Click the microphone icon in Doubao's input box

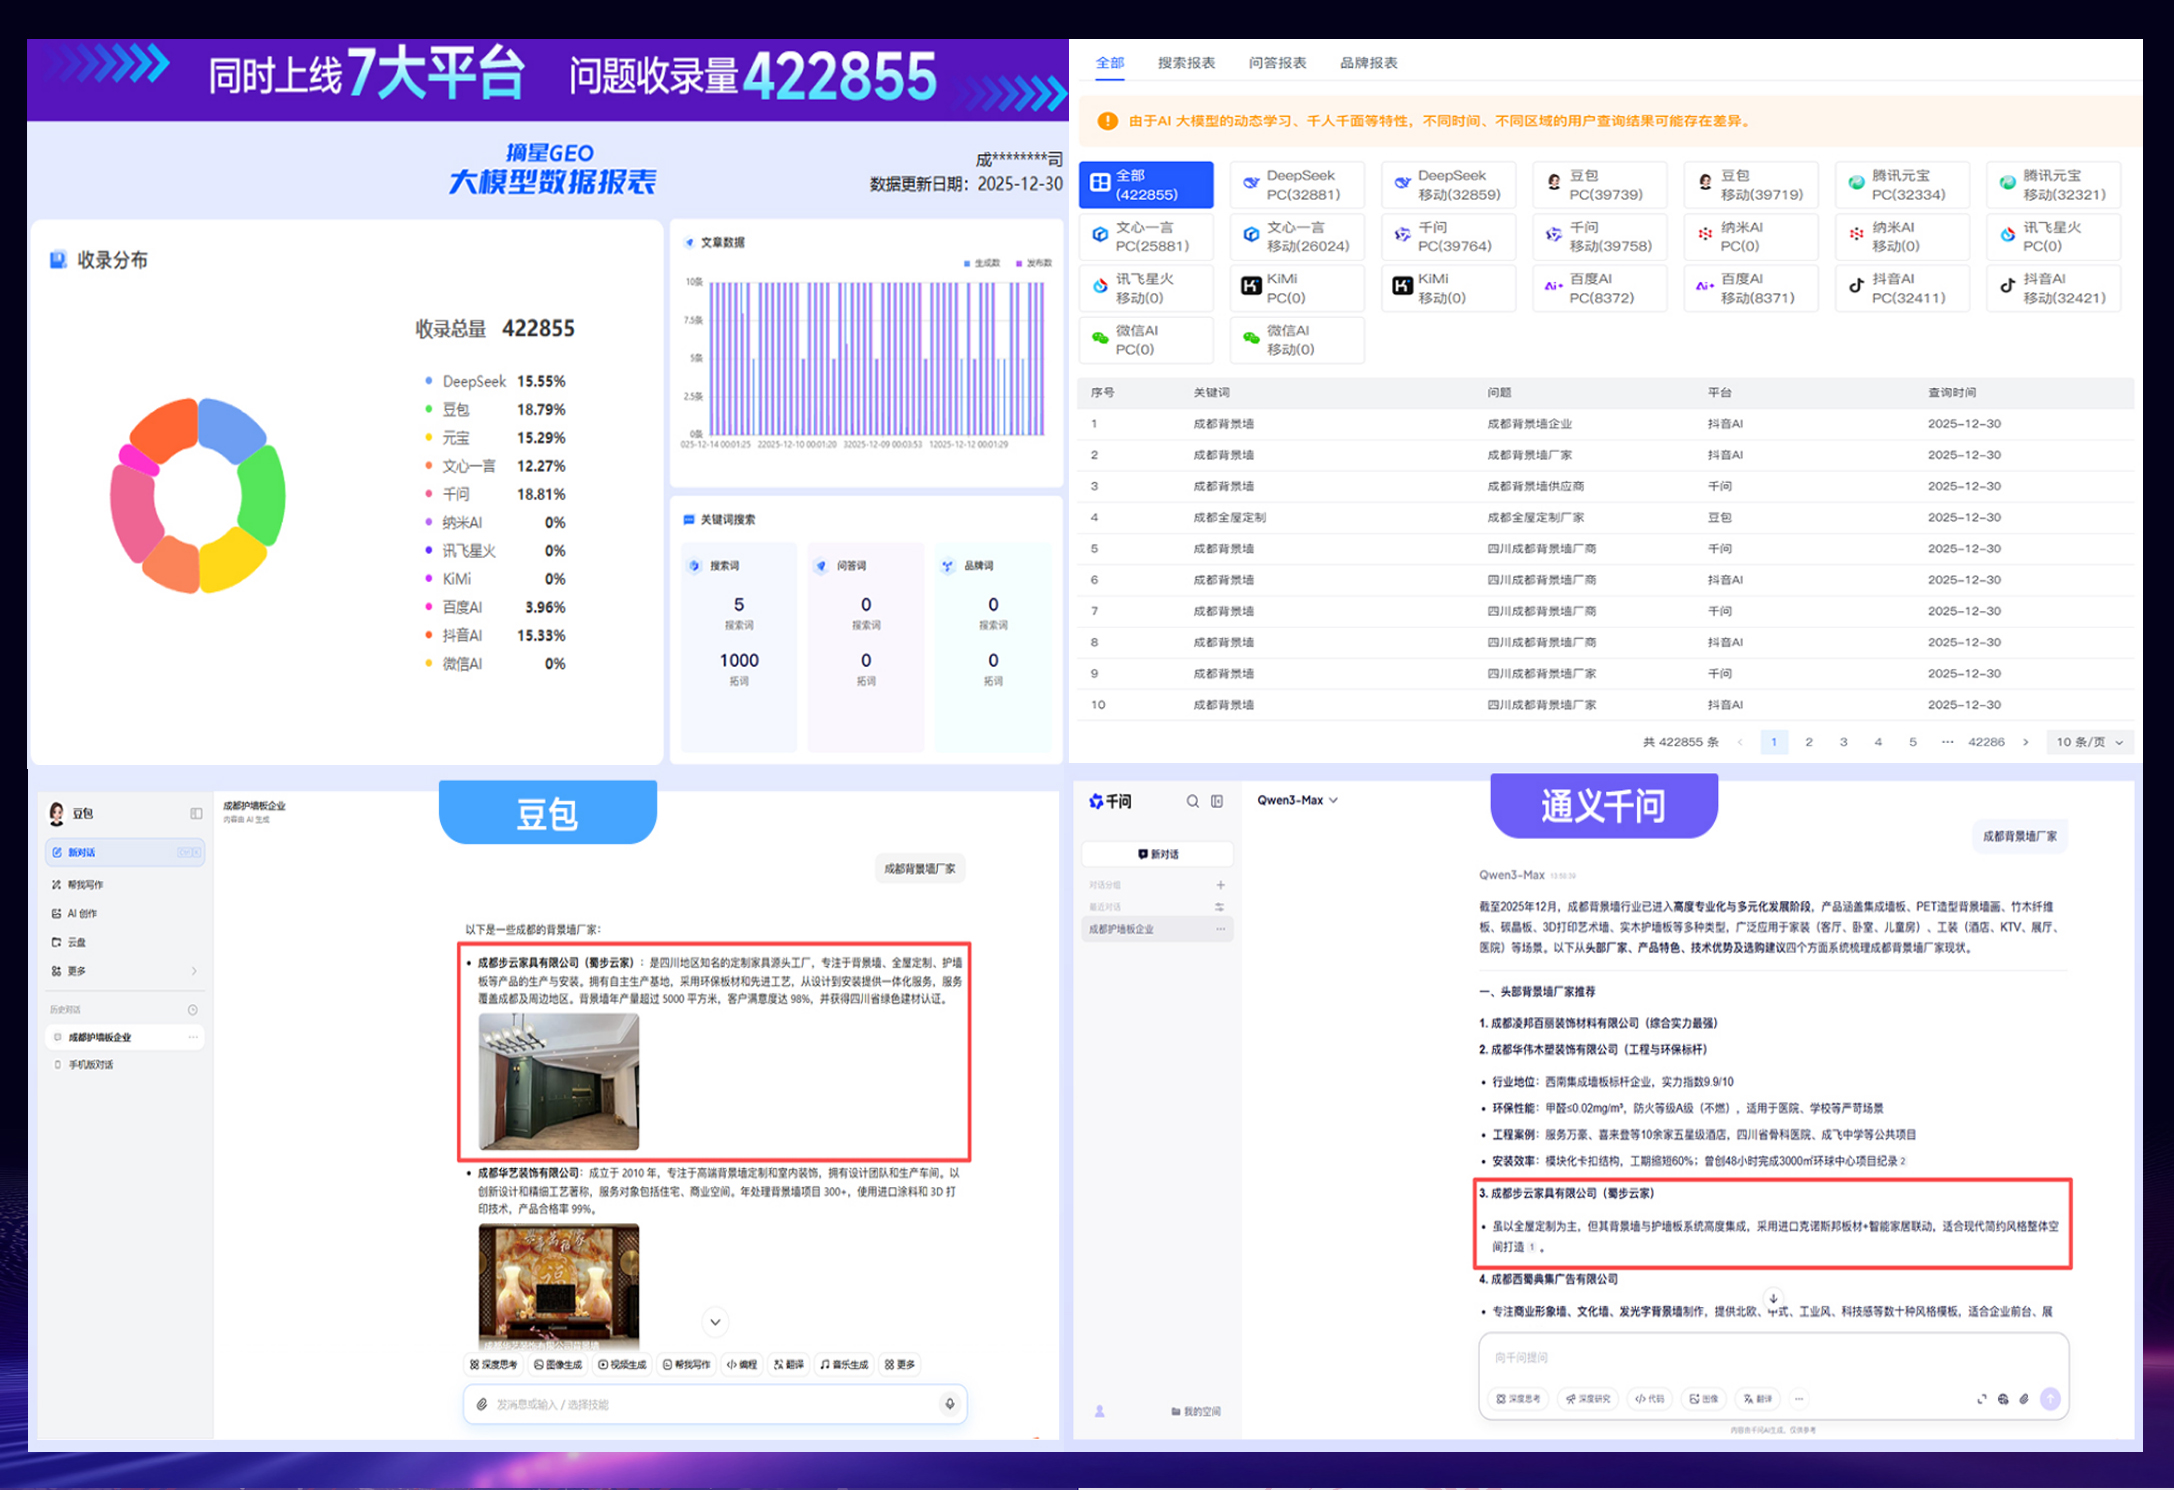[x=949, y=1404]
